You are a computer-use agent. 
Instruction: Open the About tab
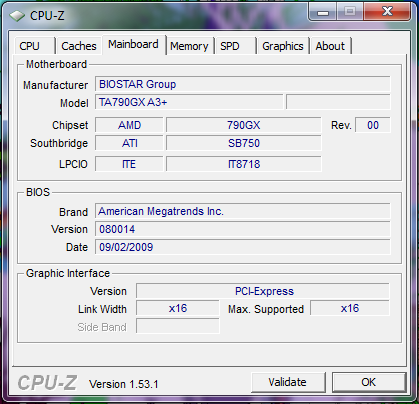click(330, 46)
